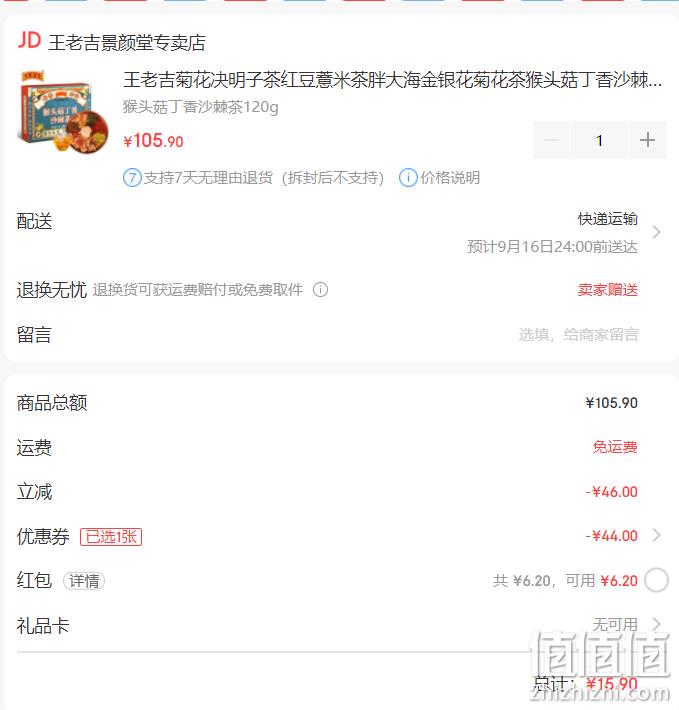The image size is (679, 710).
Task: Open the 红包 详情 details button
Action: [84, 580]
